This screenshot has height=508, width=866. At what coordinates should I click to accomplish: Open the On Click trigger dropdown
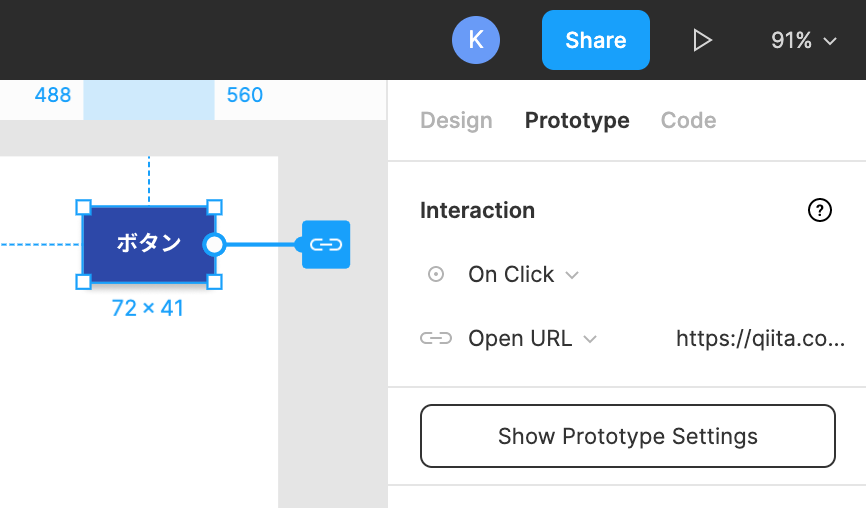[x=524, y=274]
